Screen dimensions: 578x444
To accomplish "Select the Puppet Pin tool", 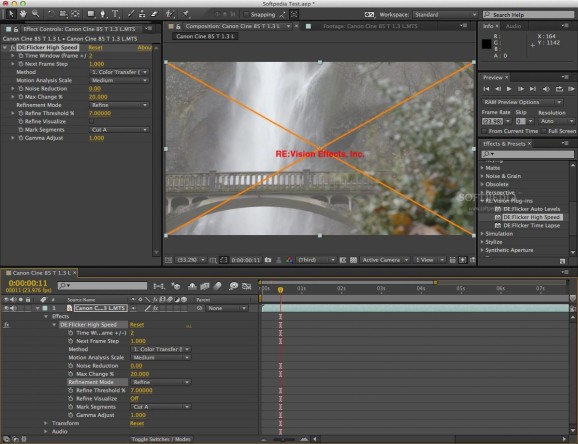I will (x=186, y=14).
